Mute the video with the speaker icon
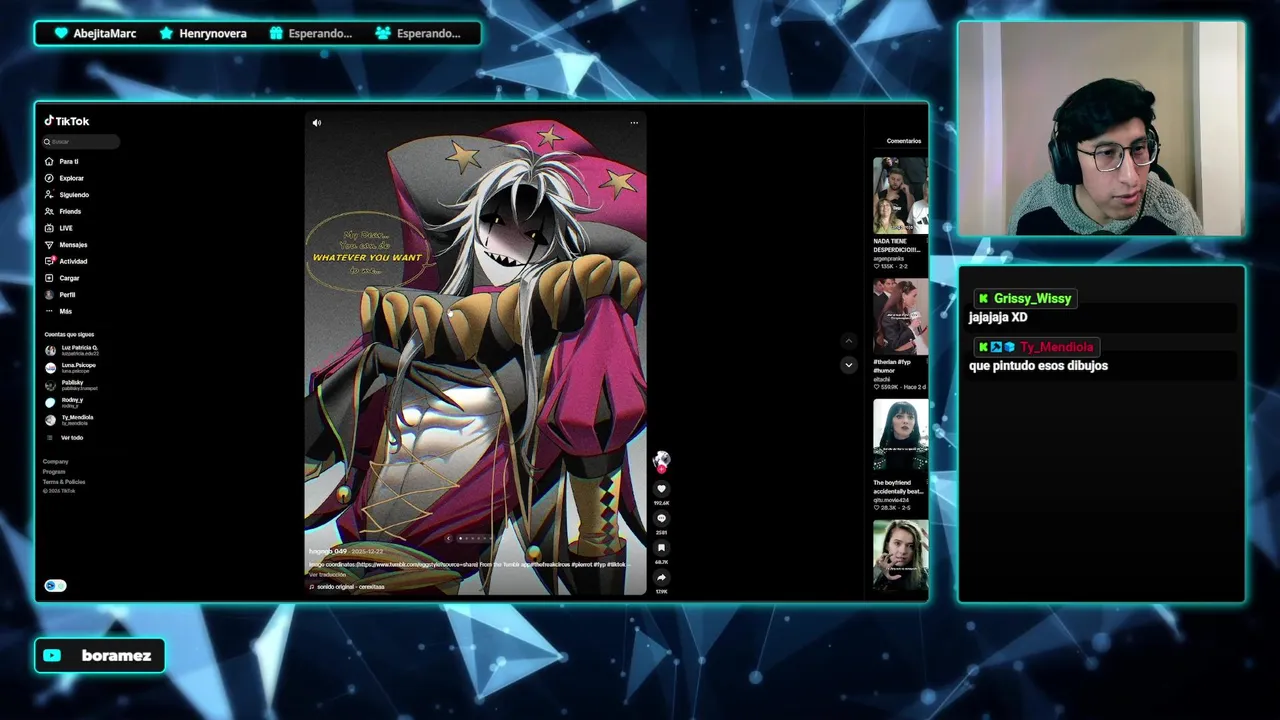The width and height of the screenshot is (1280, 720). click(x=317, y=123)
